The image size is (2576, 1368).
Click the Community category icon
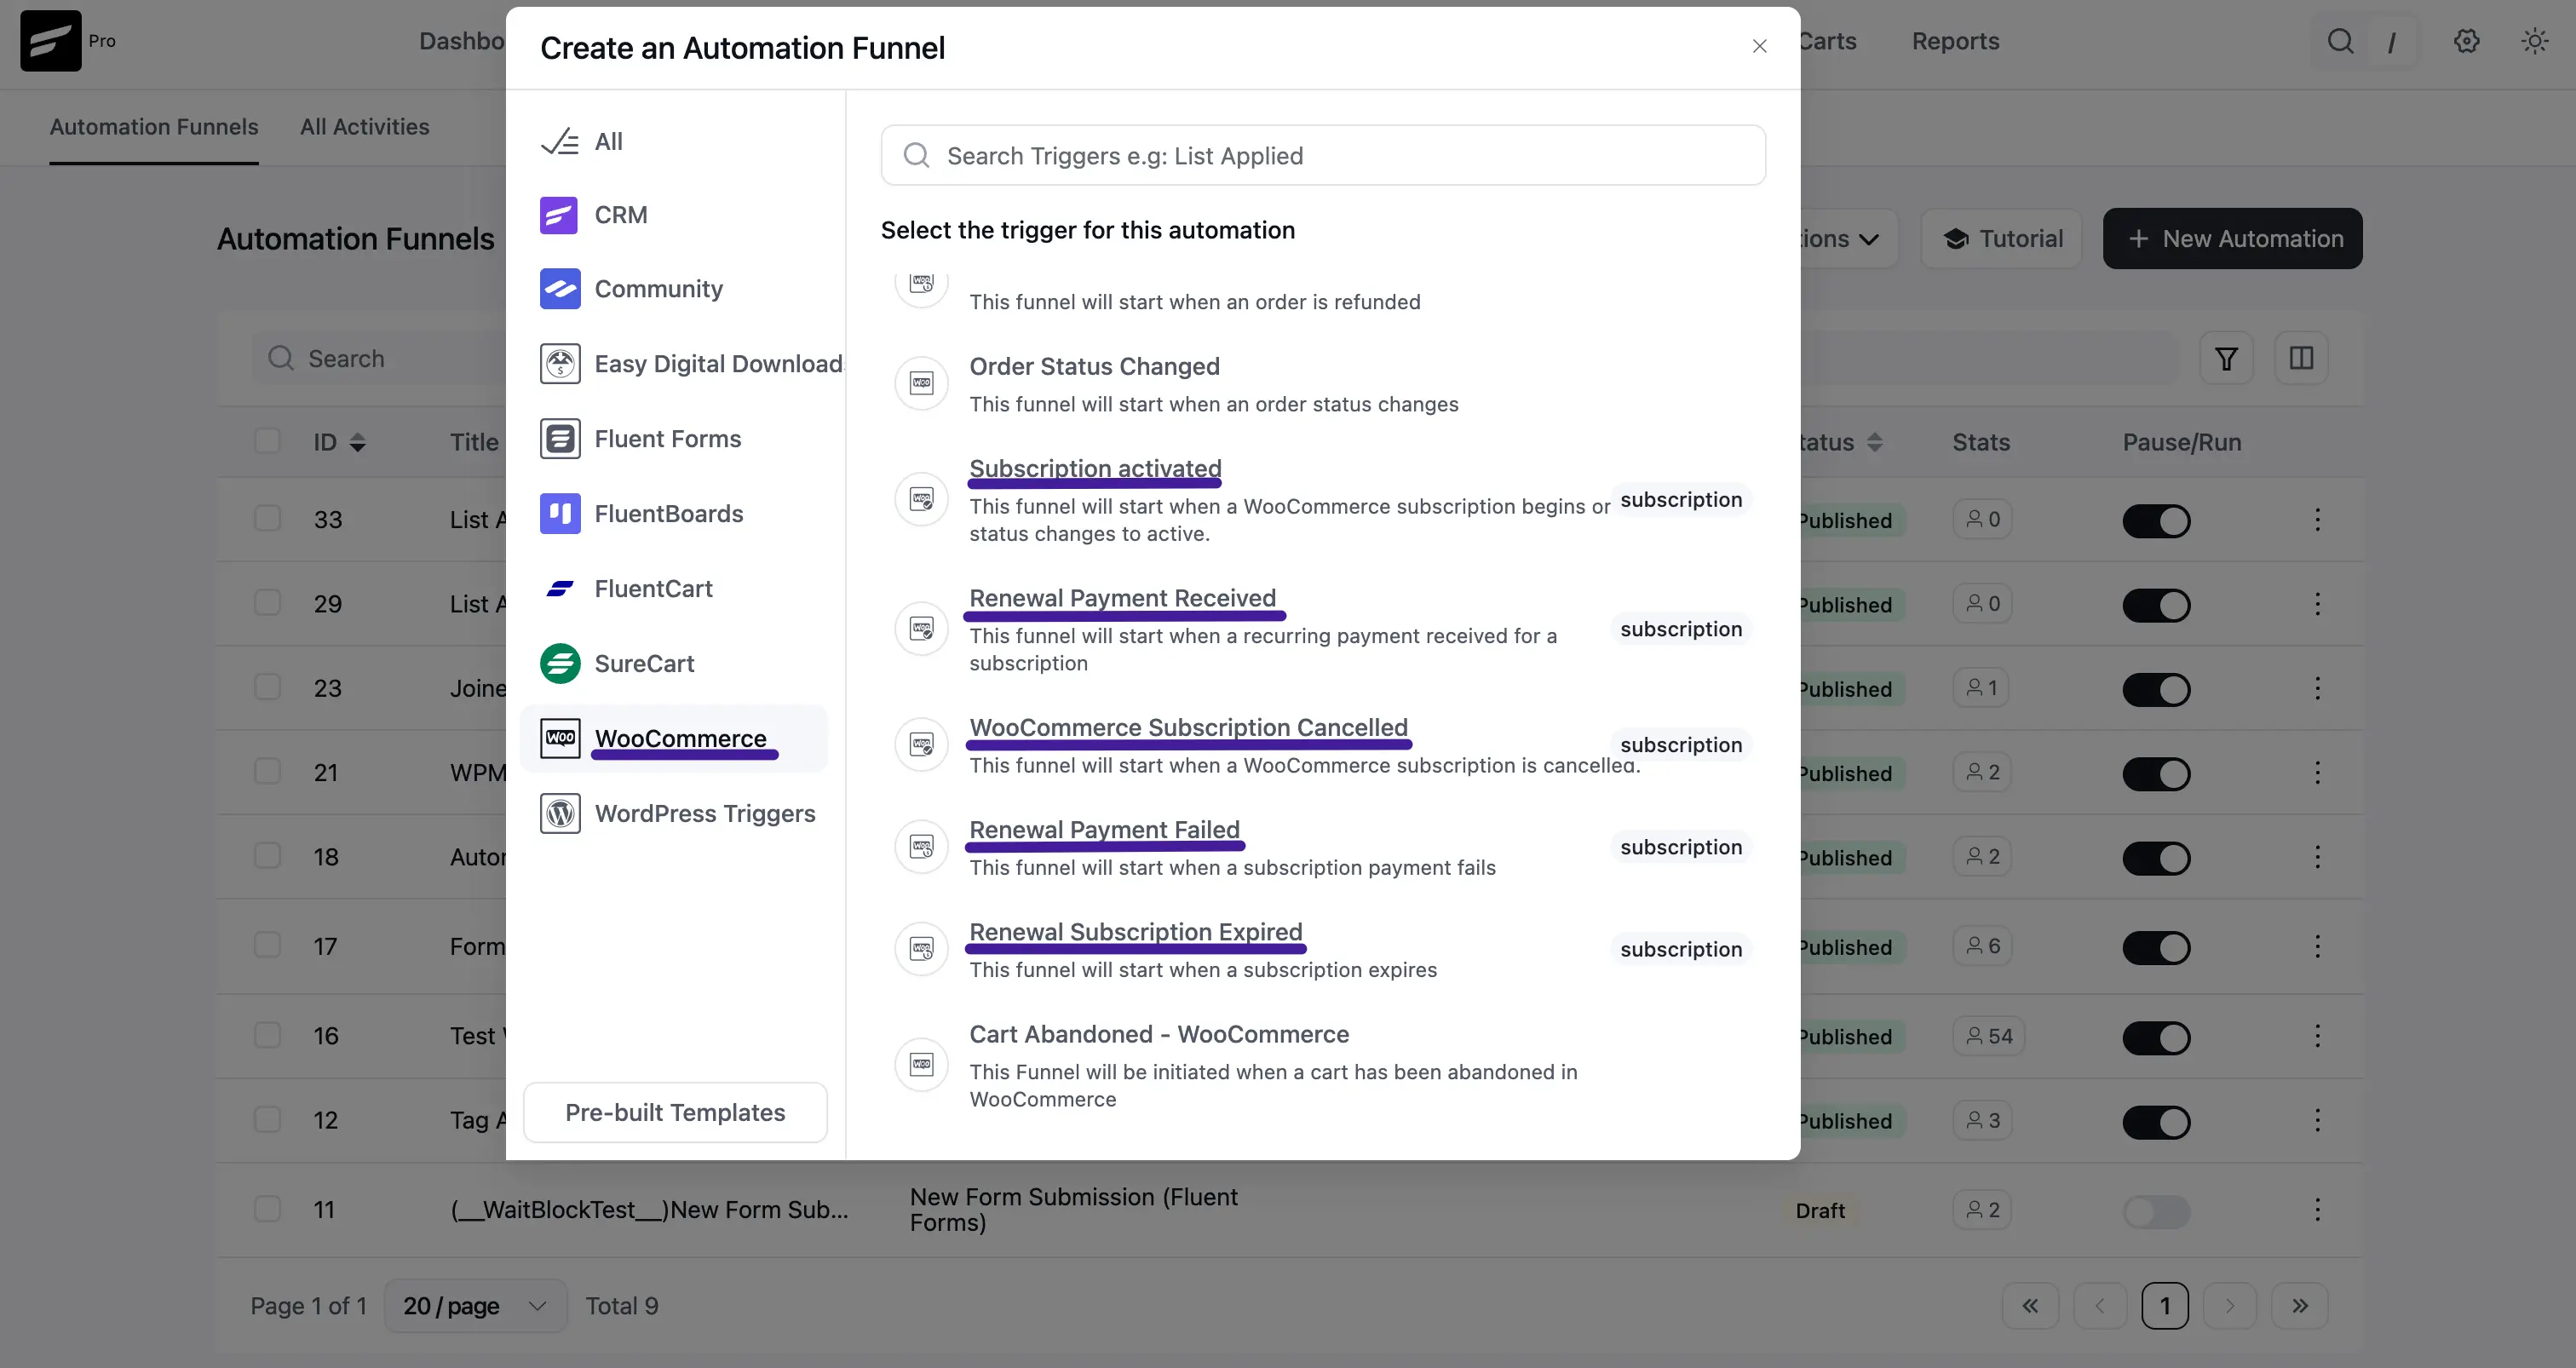coord(559,289)
